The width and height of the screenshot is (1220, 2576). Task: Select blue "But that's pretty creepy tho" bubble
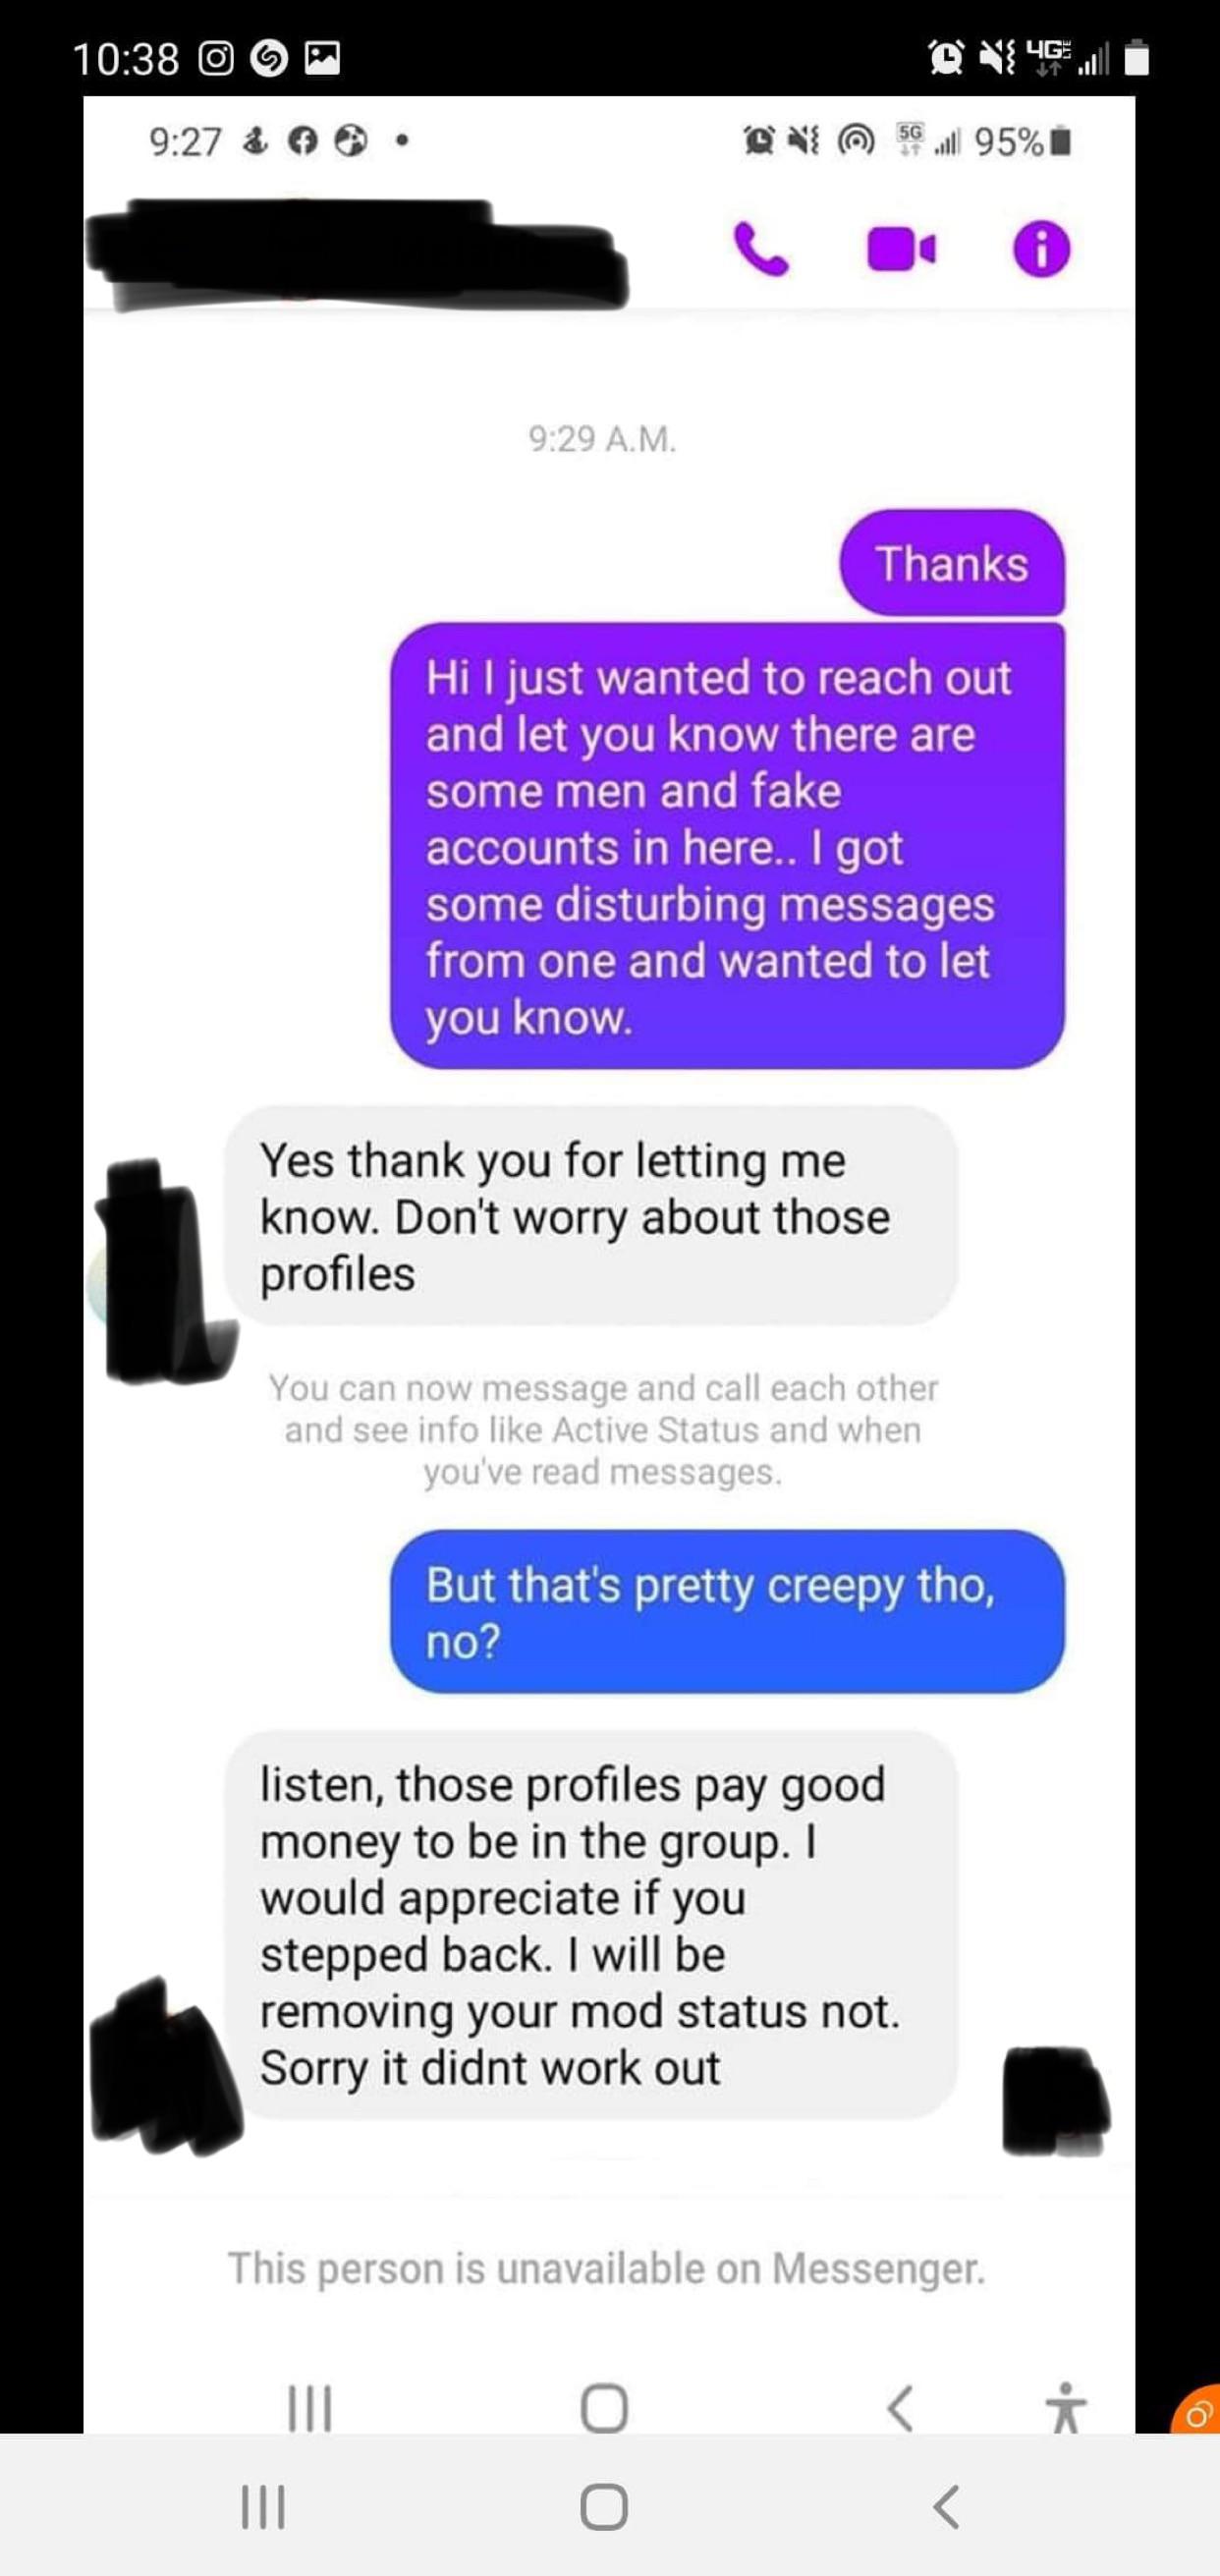pos(727,1612)
